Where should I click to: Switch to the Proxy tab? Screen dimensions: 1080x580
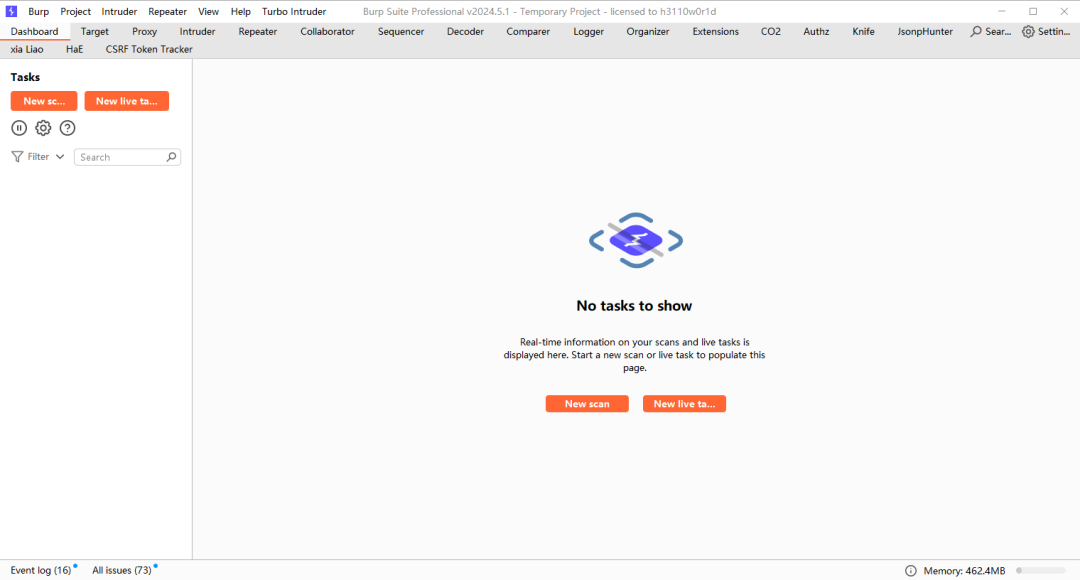[x=145, y=32]
